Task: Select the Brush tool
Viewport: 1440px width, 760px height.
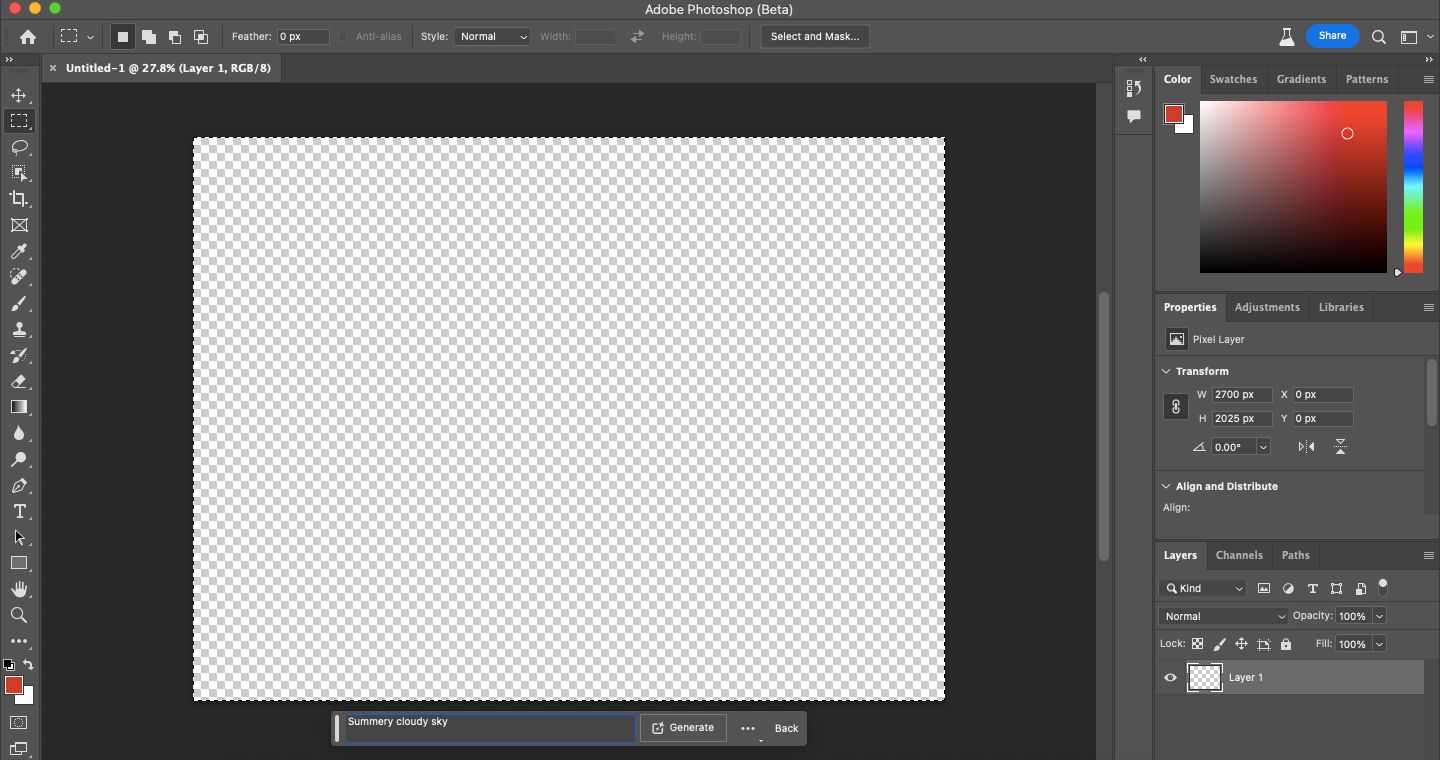Action: coord(18,304)
